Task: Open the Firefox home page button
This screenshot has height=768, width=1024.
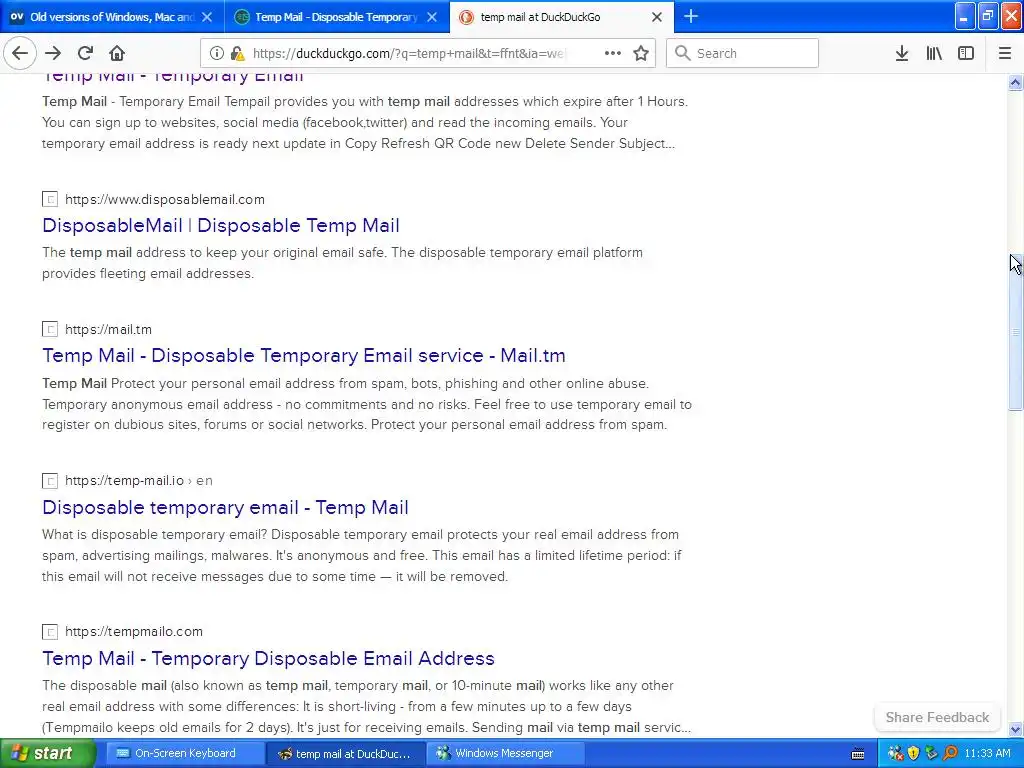Action: coord(117,54)
